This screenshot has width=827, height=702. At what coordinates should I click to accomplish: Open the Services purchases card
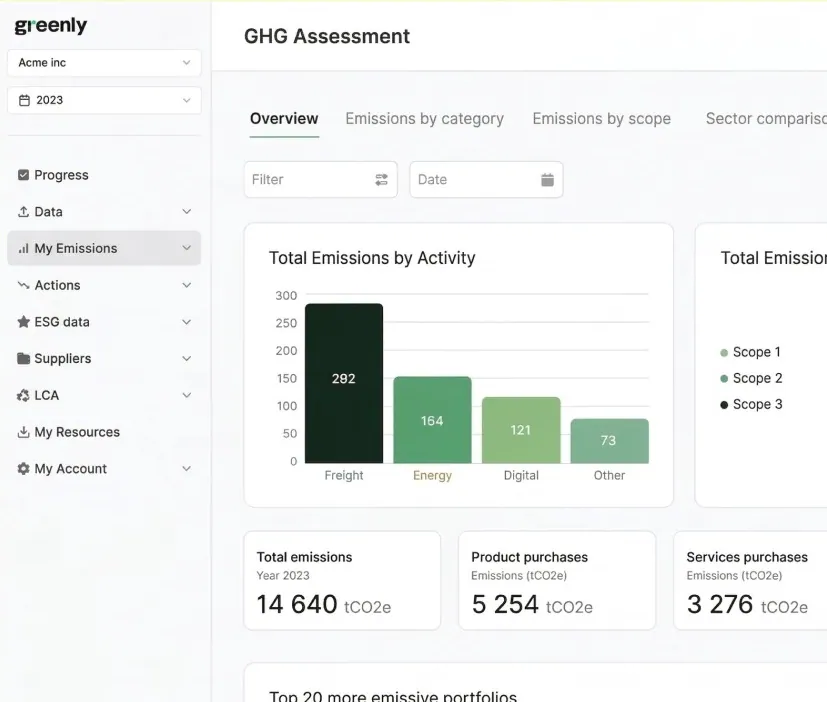point(751,581)
